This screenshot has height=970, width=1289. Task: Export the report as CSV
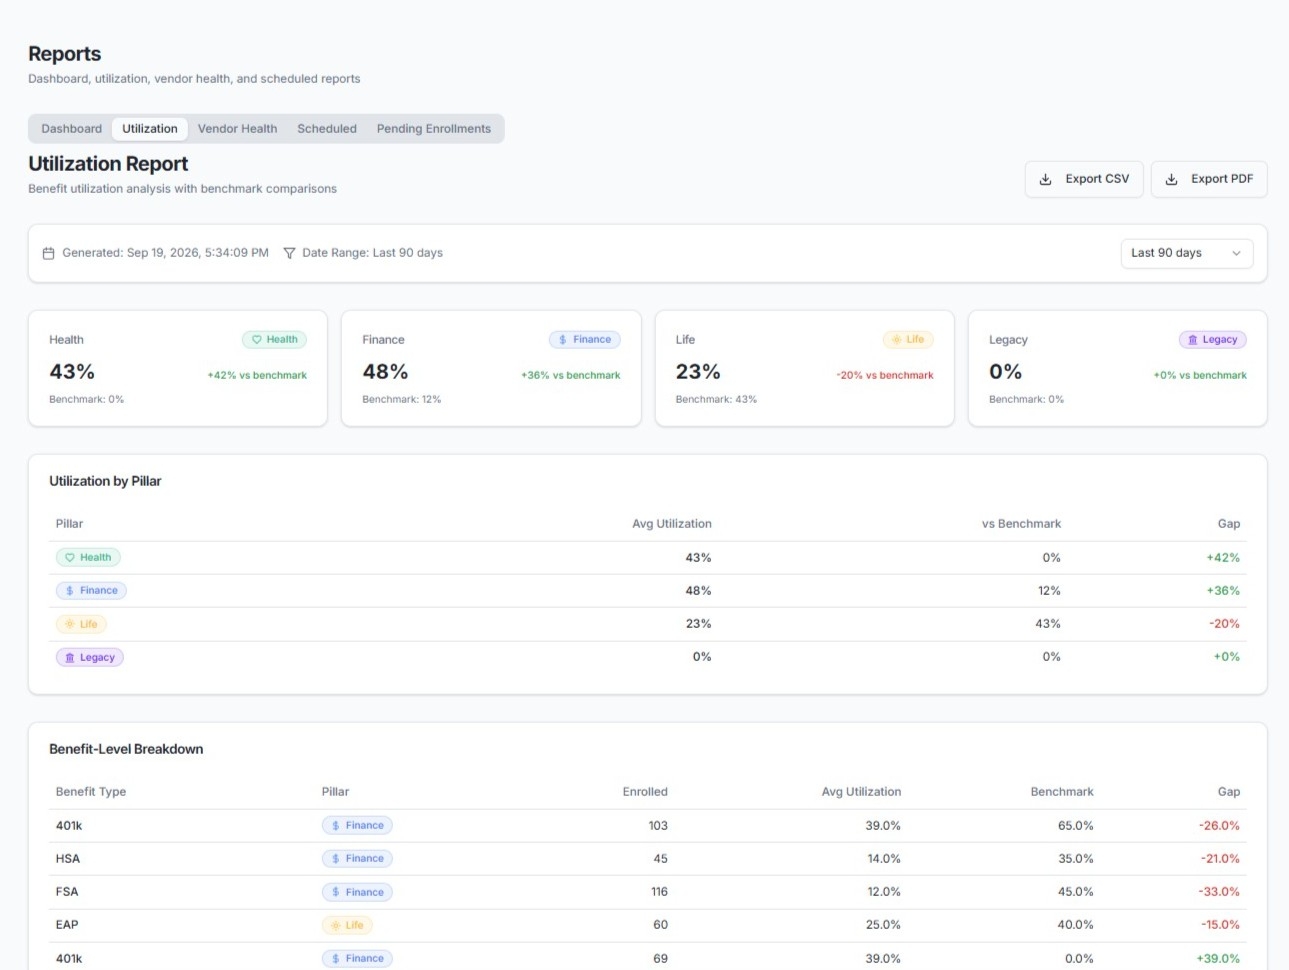pos(1084,179)
